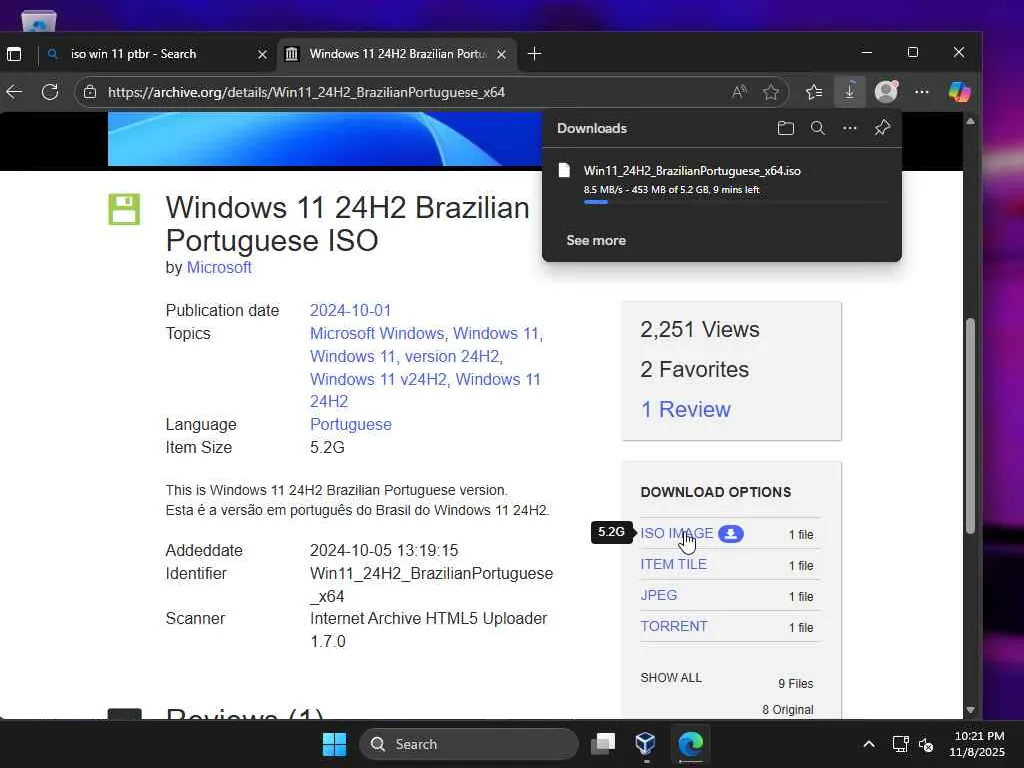Click the green floppy disk software icon

(124, 209)
